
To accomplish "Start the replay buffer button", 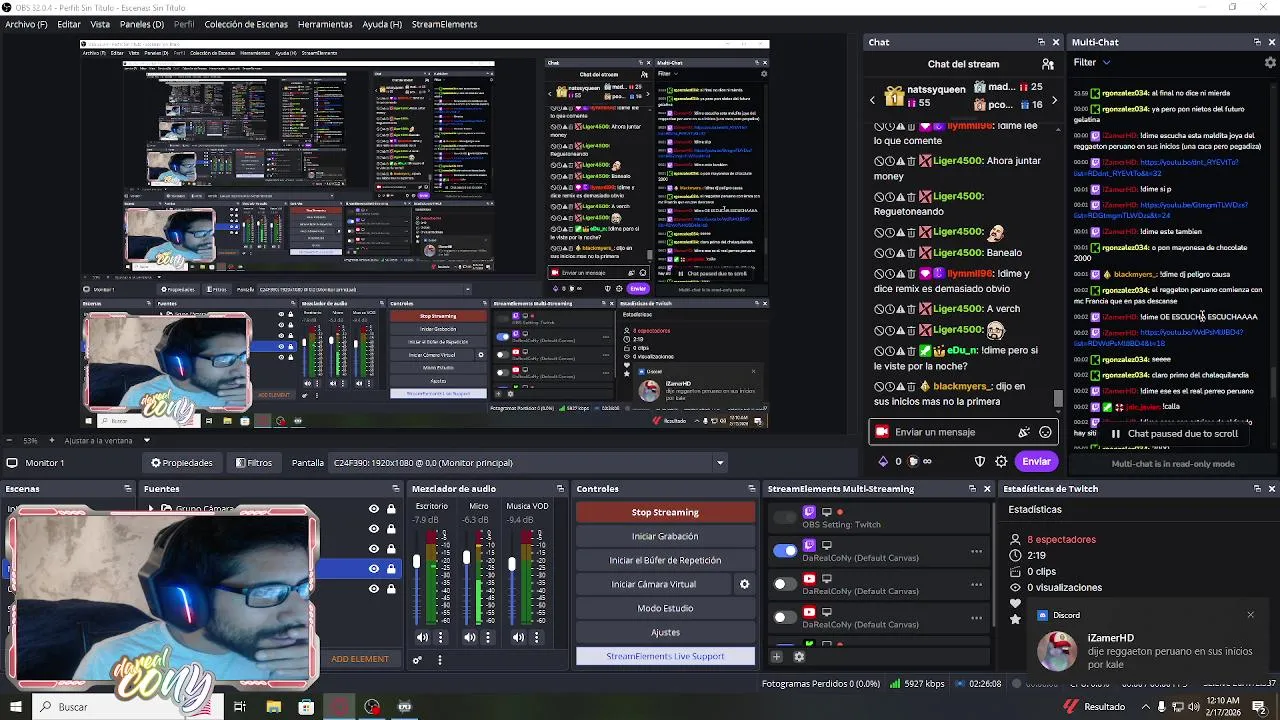I will pyautogui.click(x=665, y=560).
